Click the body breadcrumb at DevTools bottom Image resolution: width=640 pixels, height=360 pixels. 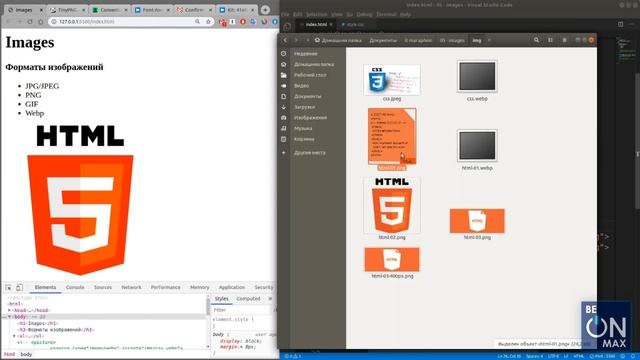[x=26, y=354]
